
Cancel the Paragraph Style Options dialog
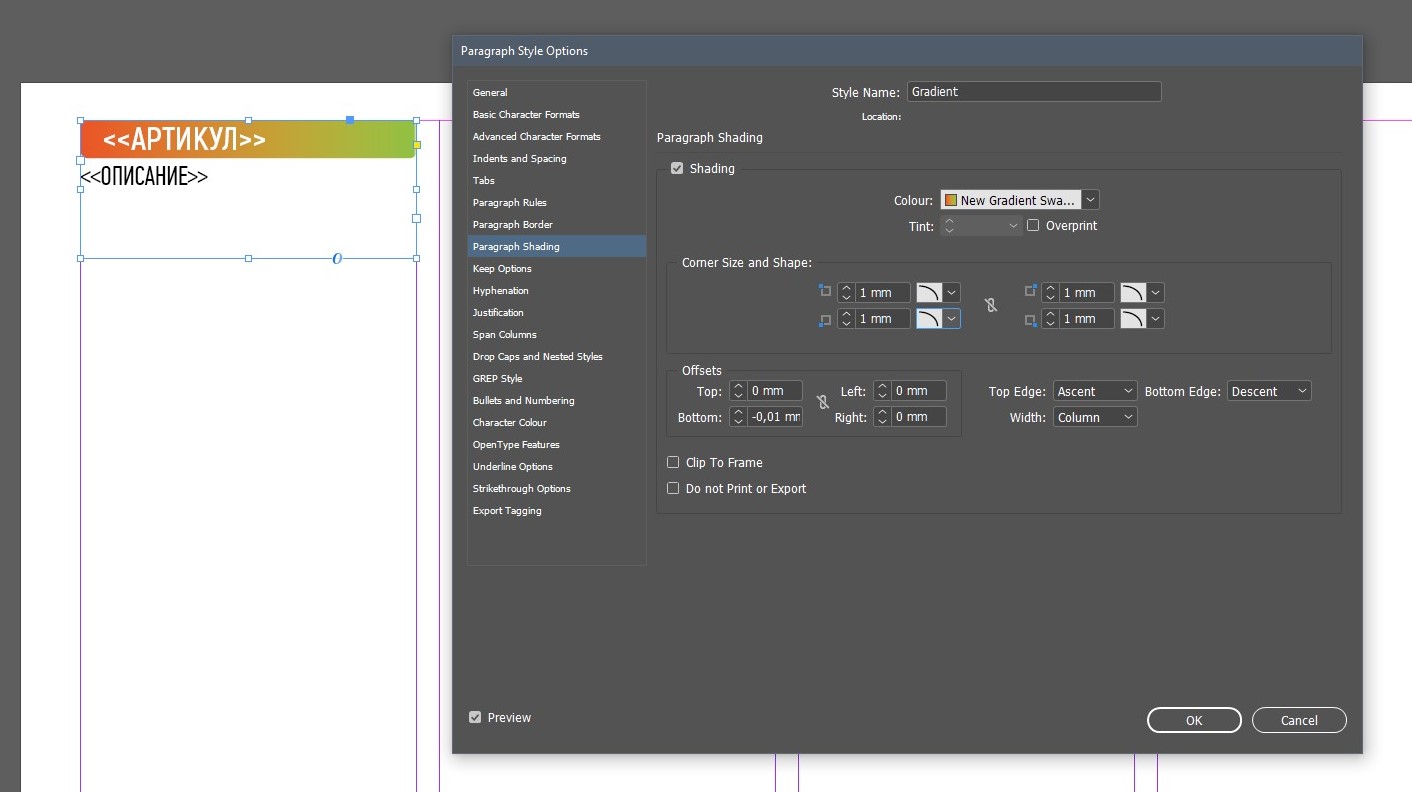1299,720
